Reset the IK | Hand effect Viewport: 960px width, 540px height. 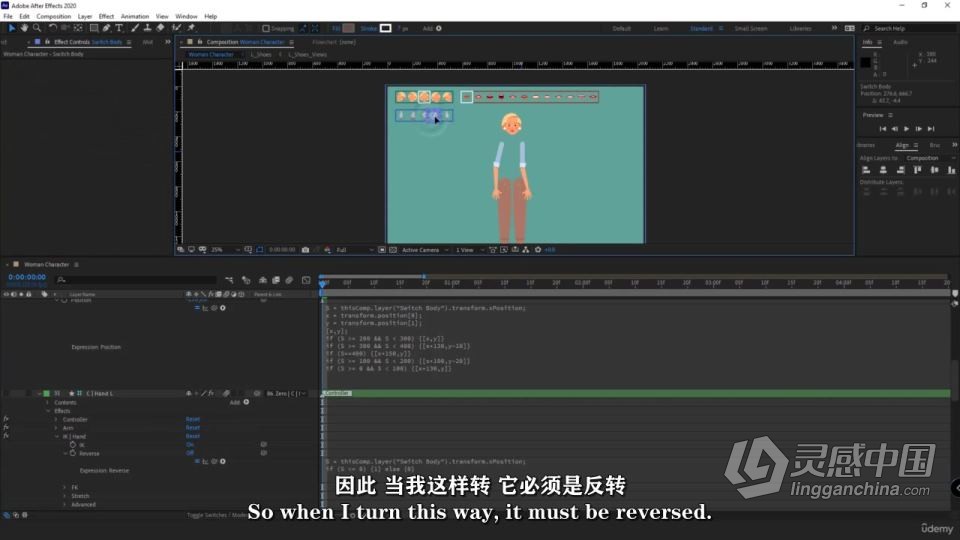tap(193, 436)
